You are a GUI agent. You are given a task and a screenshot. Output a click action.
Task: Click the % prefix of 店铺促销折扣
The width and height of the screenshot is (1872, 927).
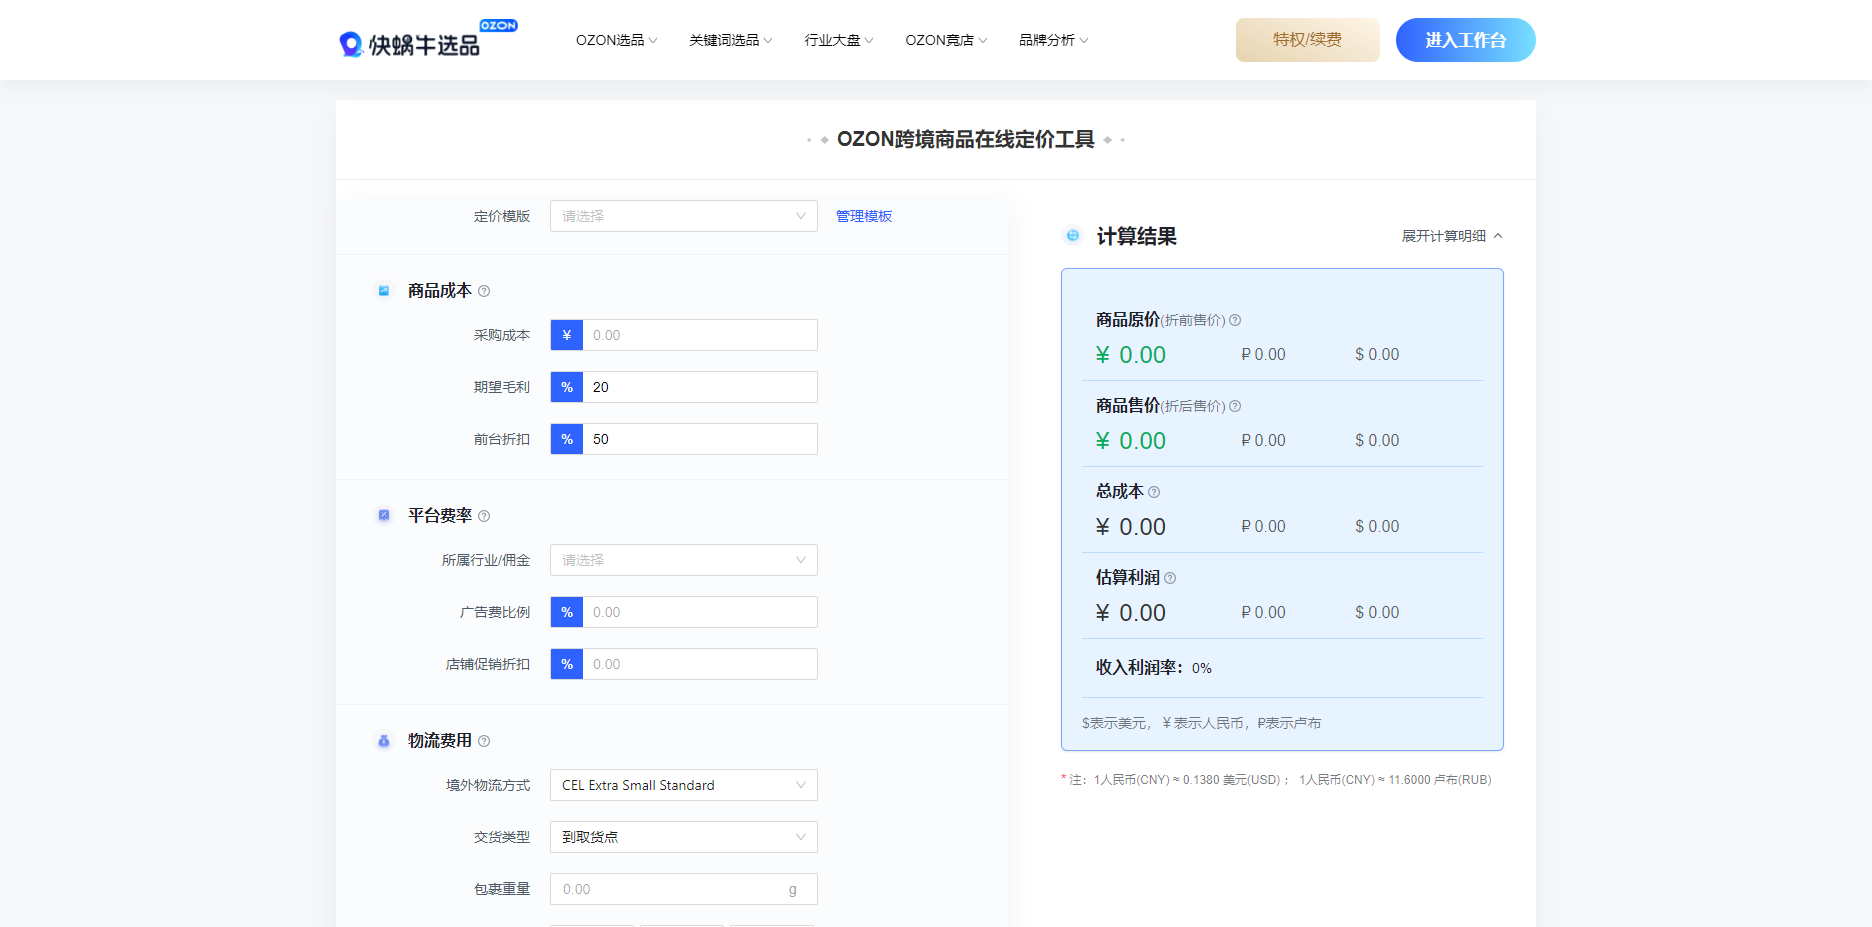pyautogui.click(x=567, y=664)
